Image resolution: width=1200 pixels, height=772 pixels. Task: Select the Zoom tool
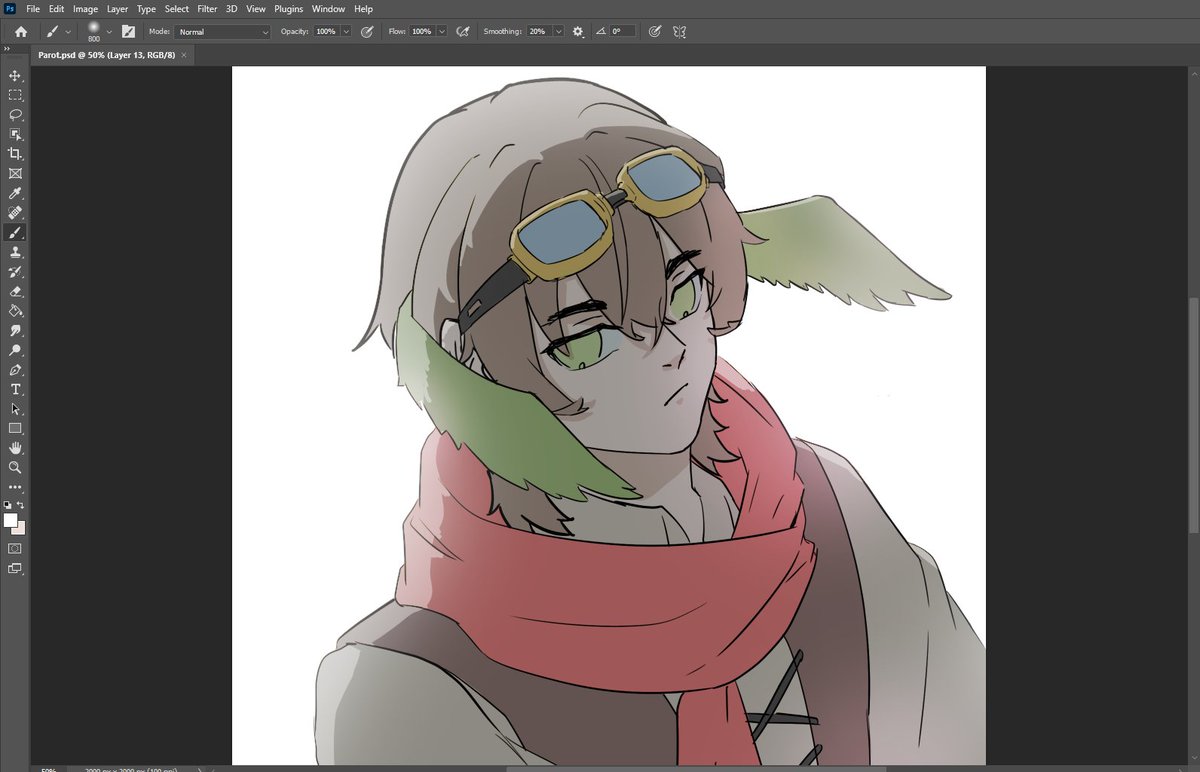click(15, 467)
